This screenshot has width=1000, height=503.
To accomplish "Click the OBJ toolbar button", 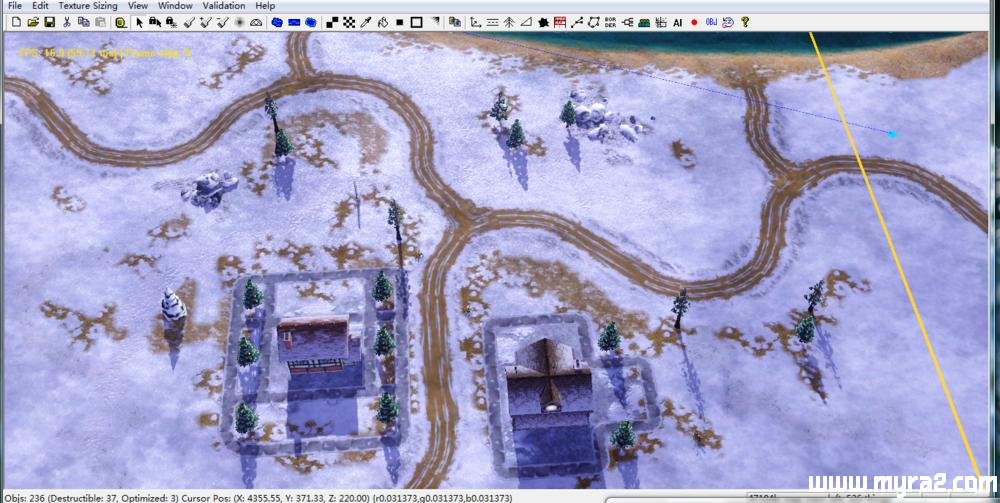I will (x=711, y=21).
